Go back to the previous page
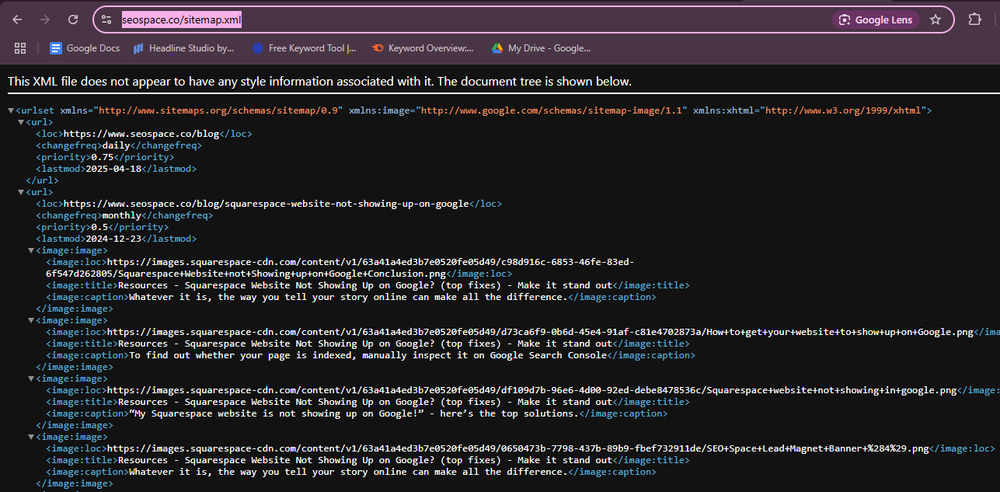This screenshot has height=492, width=1000. tap(17, 20)
